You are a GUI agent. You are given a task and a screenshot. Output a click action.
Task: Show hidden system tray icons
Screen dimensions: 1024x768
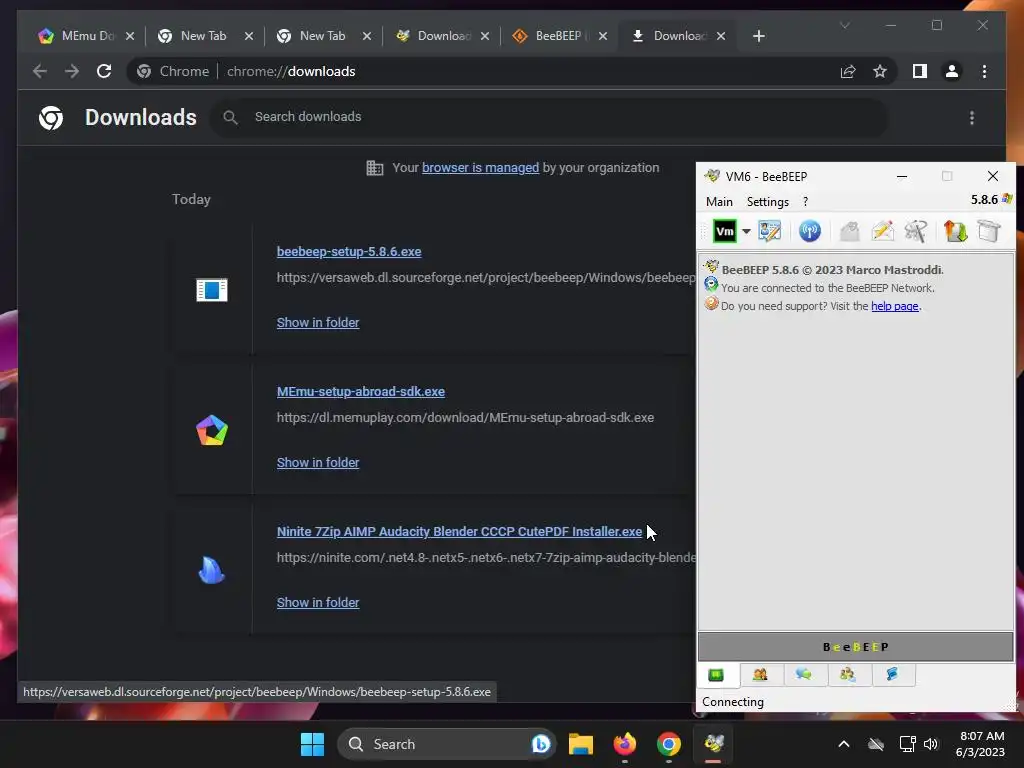[x=844, y=744]
